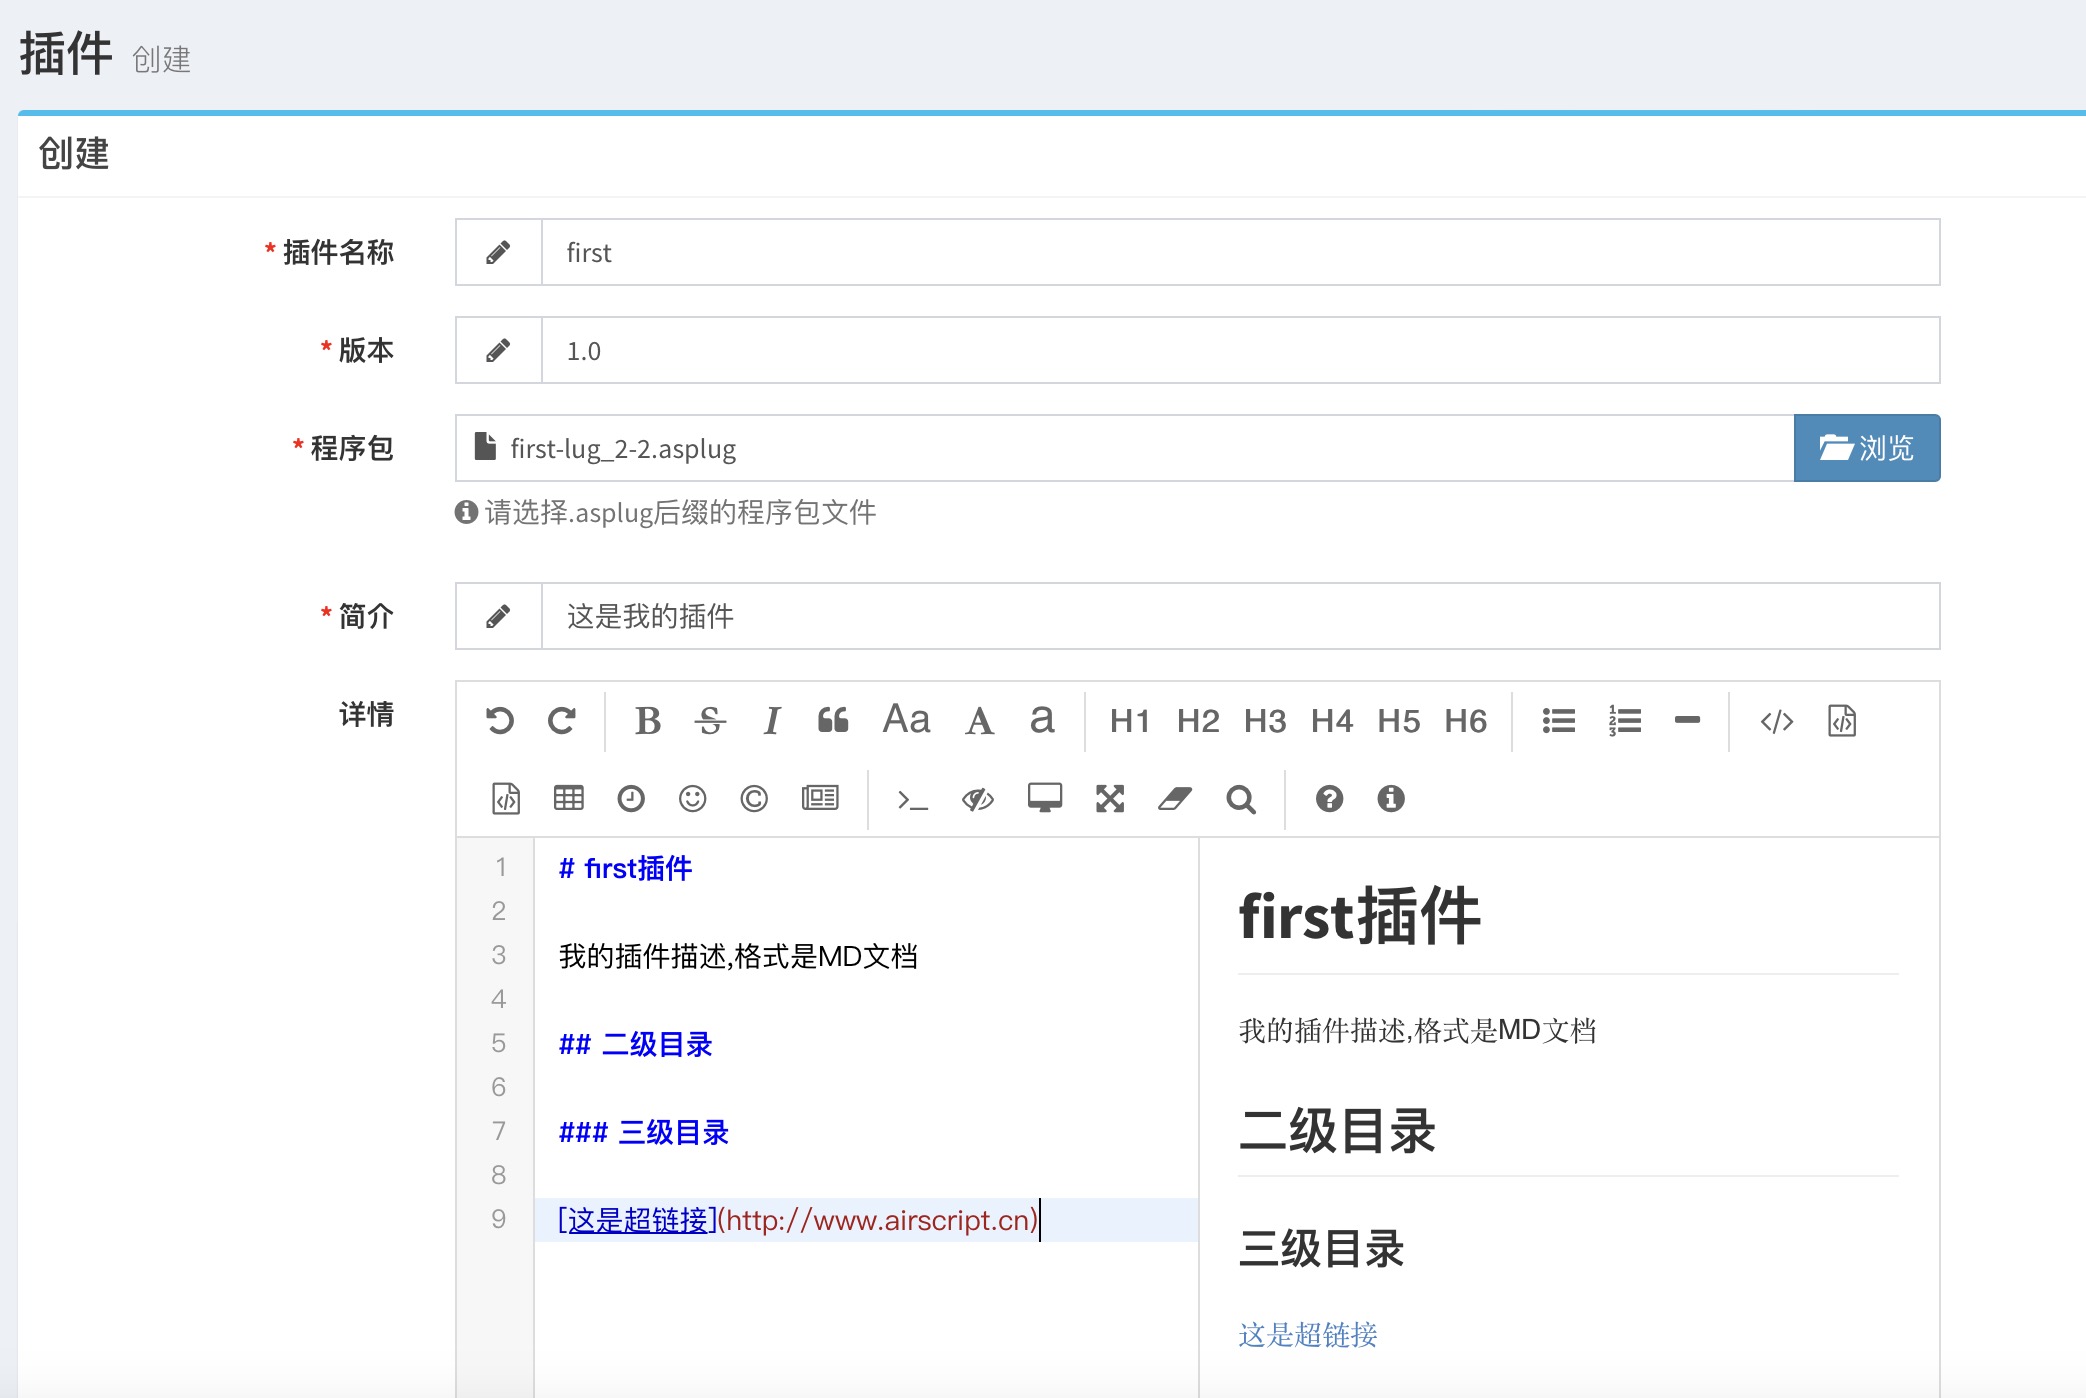Apply italic formatting
2086x1398 pixels.
[771, 721]
